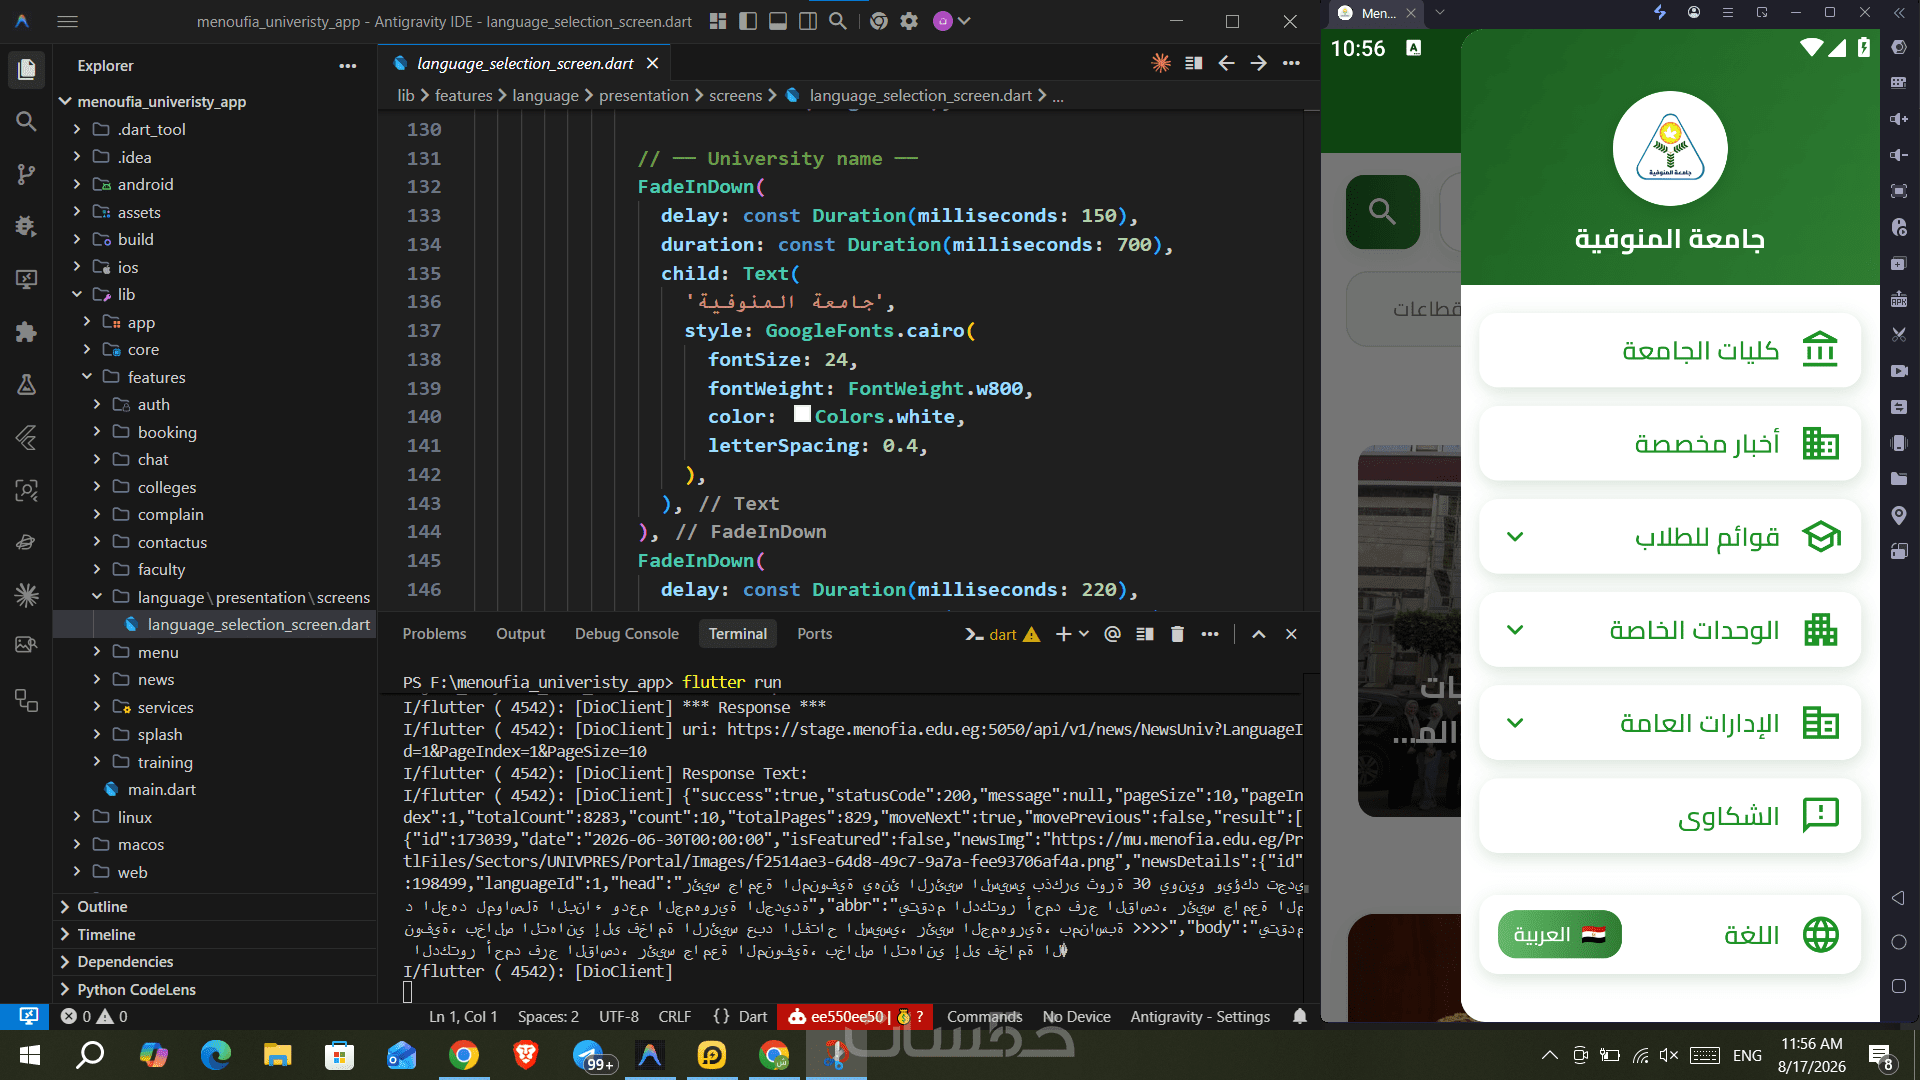Click the Android back triangle in emulator
The height and width of the screenshot is (1080, 1920).
tap(1898, 898)
